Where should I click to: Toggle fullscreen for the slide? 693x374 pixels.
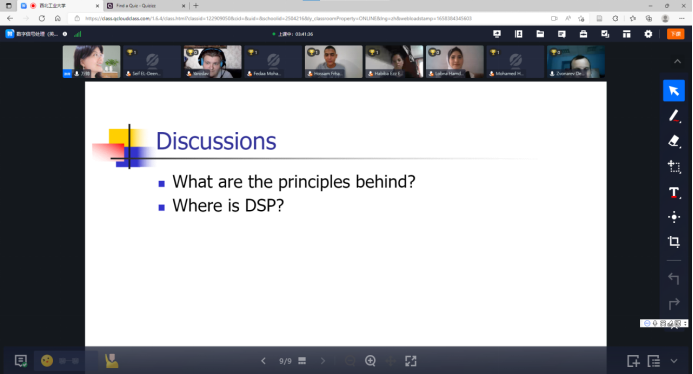411,361
